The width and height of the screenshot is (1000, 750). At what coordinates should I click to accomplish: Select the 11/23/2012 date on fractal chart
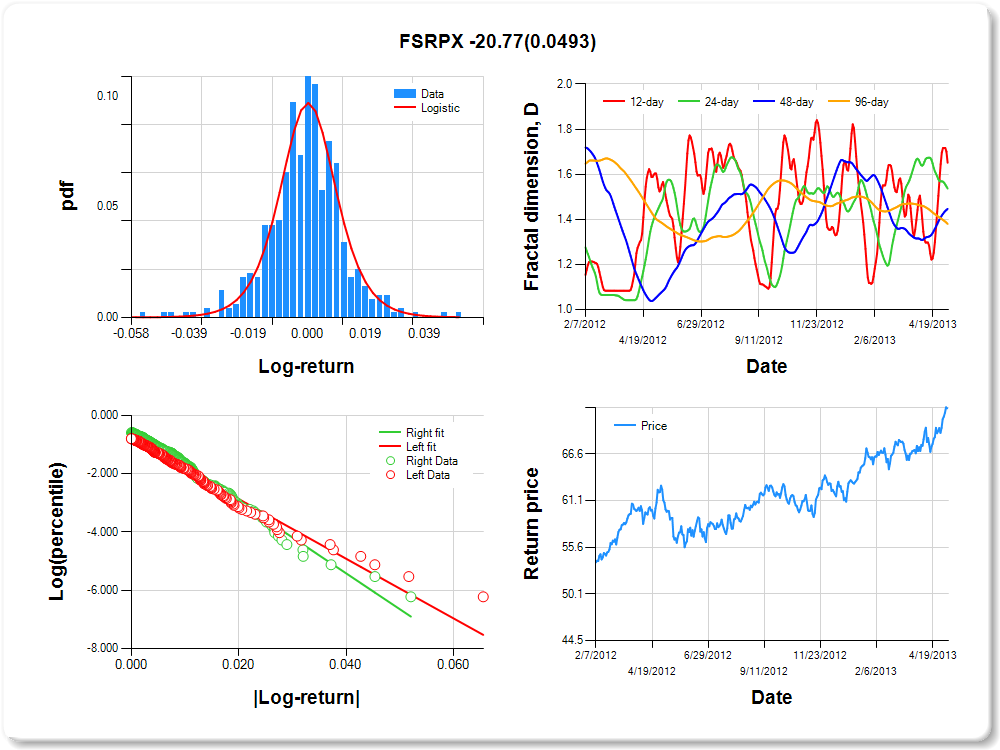tap(817, 324)
